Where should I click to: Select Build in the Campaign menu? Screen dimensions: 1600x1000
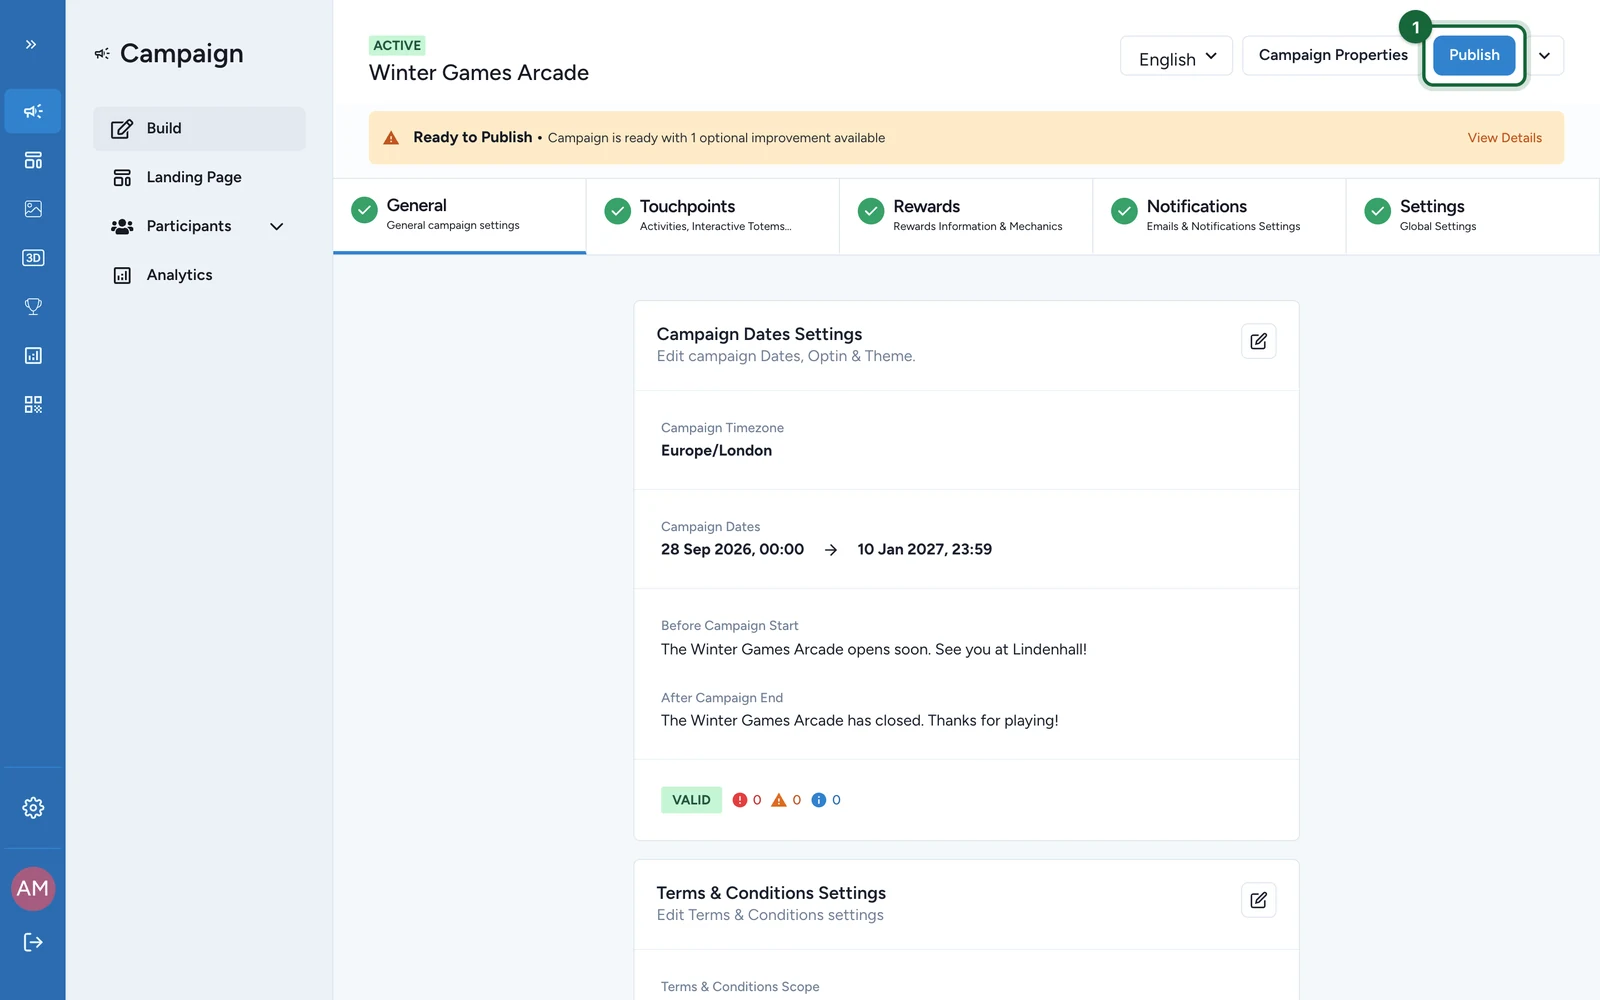click(x=199, y=129)
